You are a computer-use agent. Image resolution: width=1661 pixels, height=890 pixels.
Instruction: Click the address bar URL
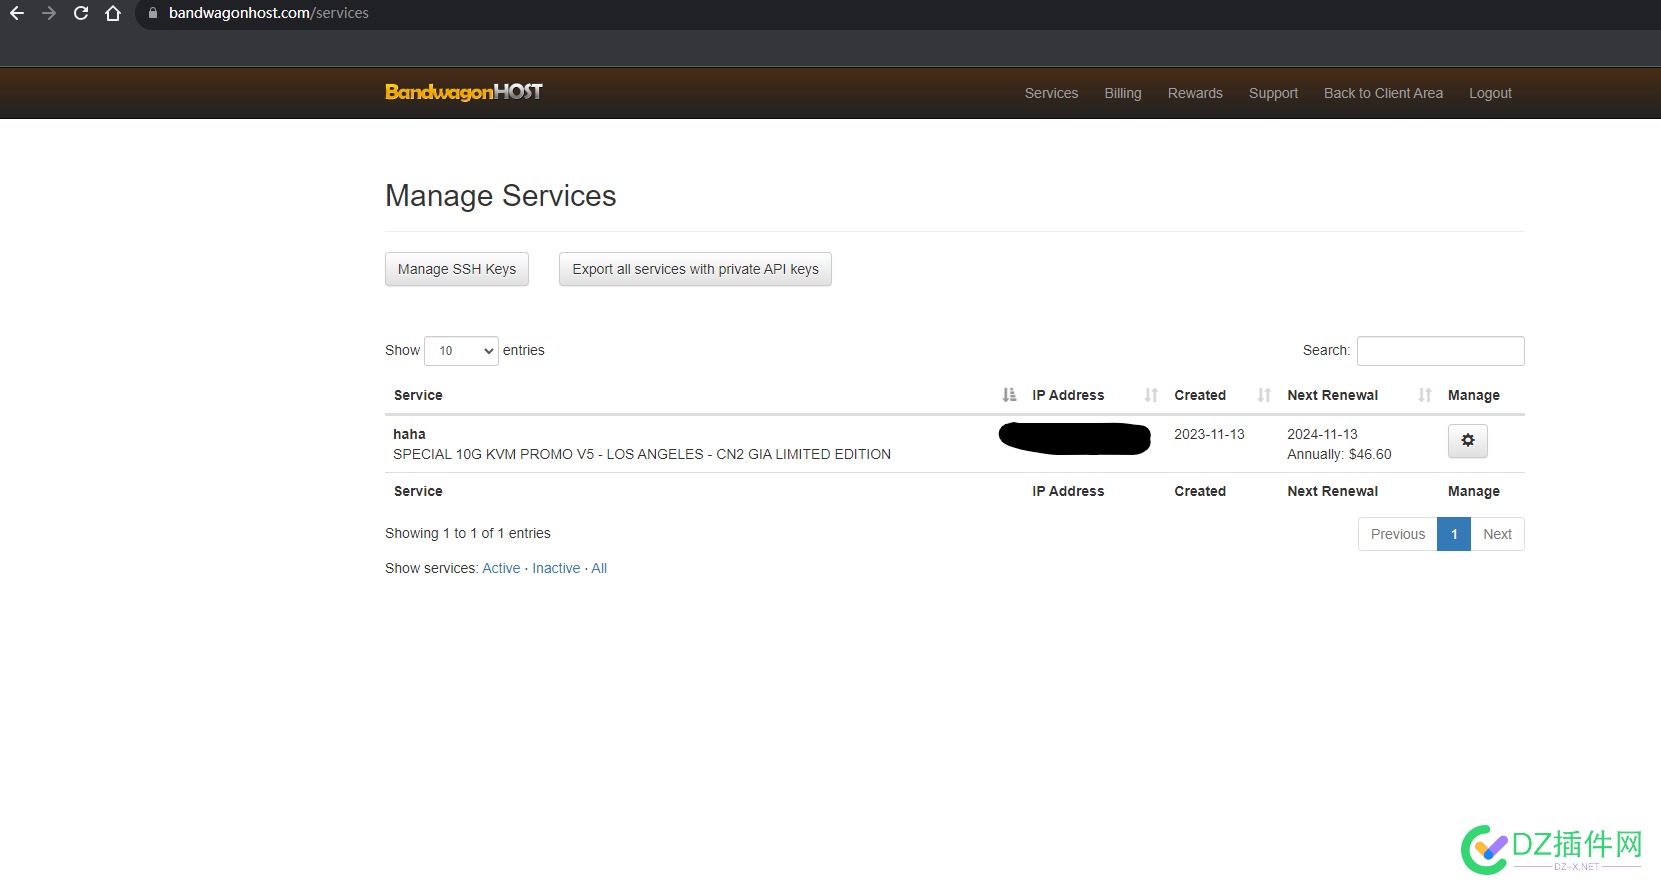pyautogui.click(x=268, y=13)
